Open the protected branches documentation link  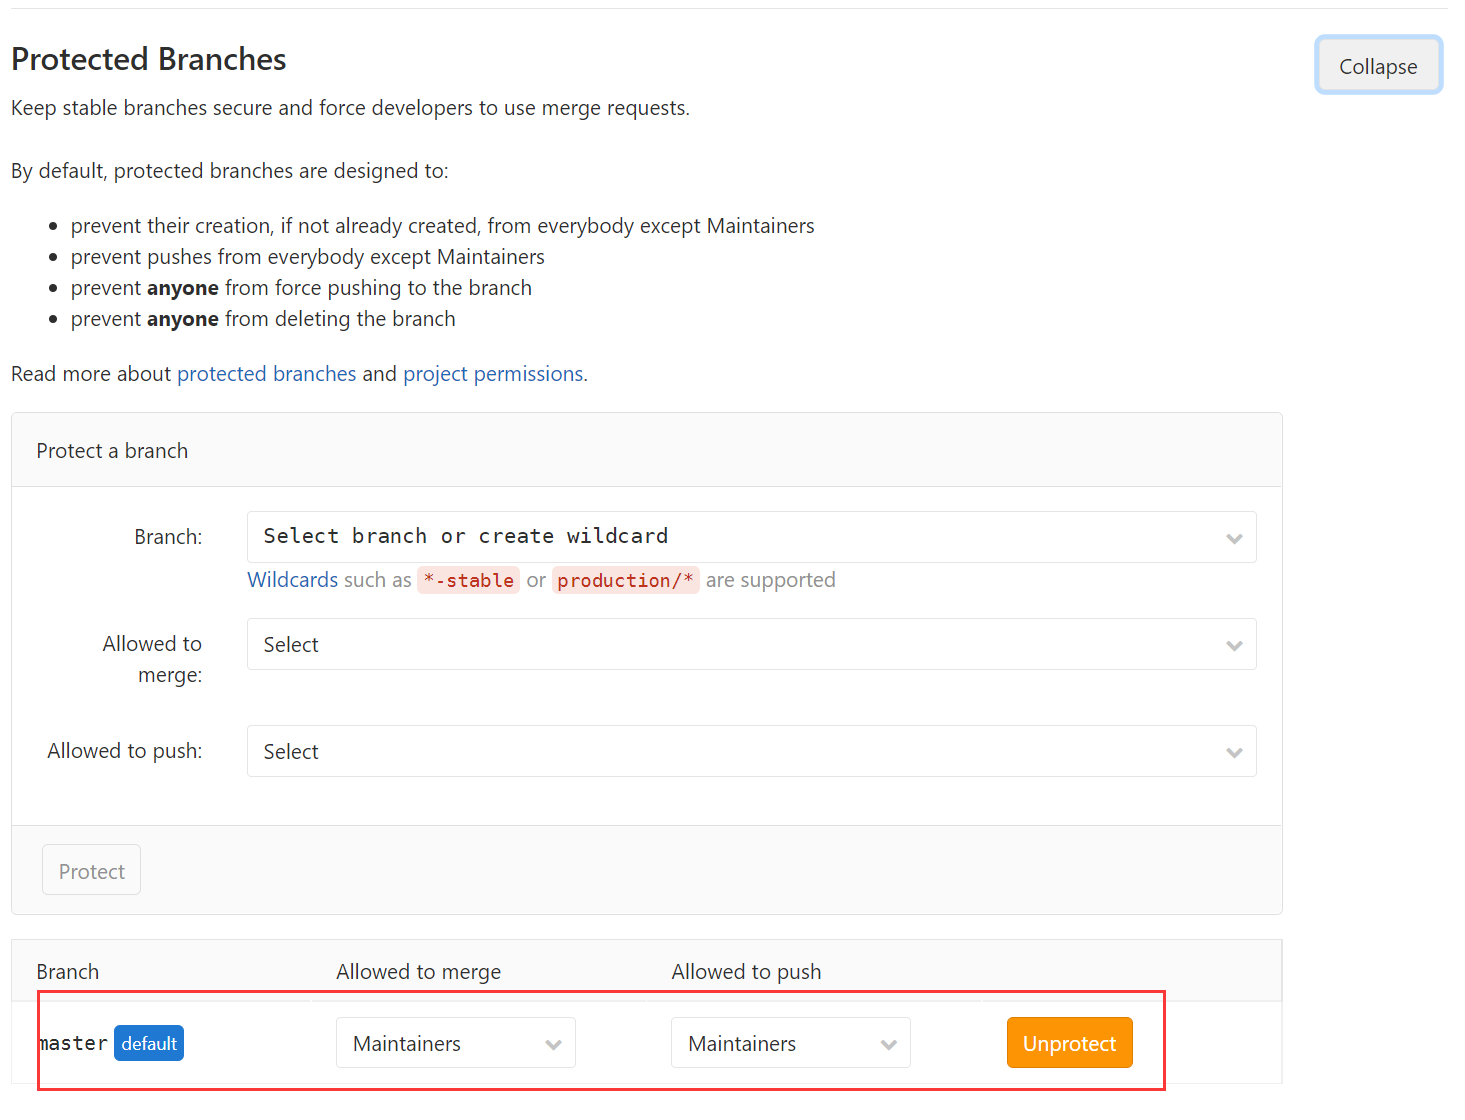point(266,374)
